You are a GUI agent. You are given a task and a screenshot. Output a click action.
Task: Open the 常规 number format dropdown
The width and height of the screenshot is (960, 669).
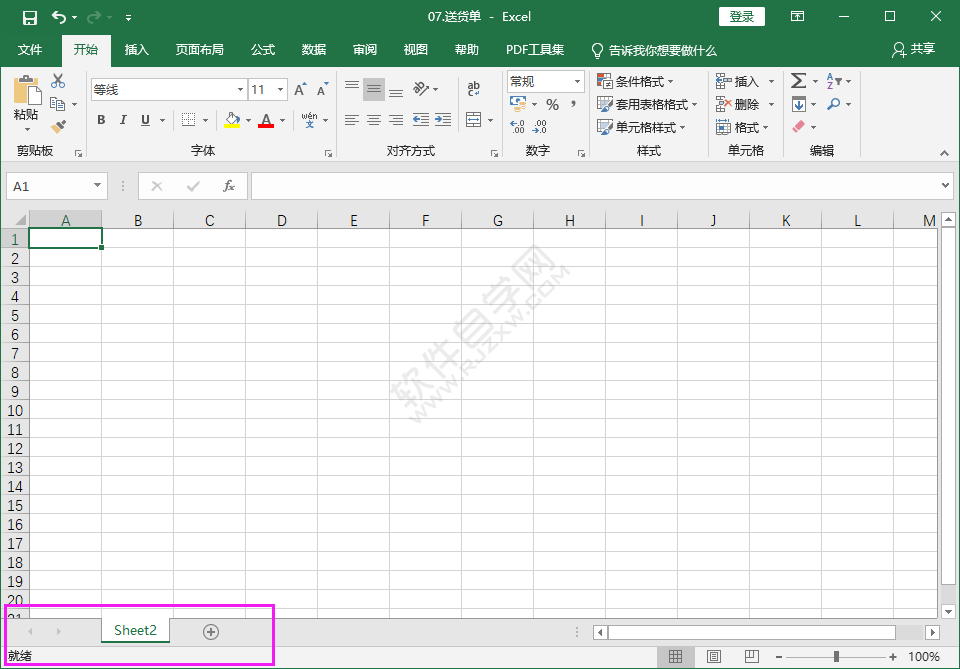(576, 81)
